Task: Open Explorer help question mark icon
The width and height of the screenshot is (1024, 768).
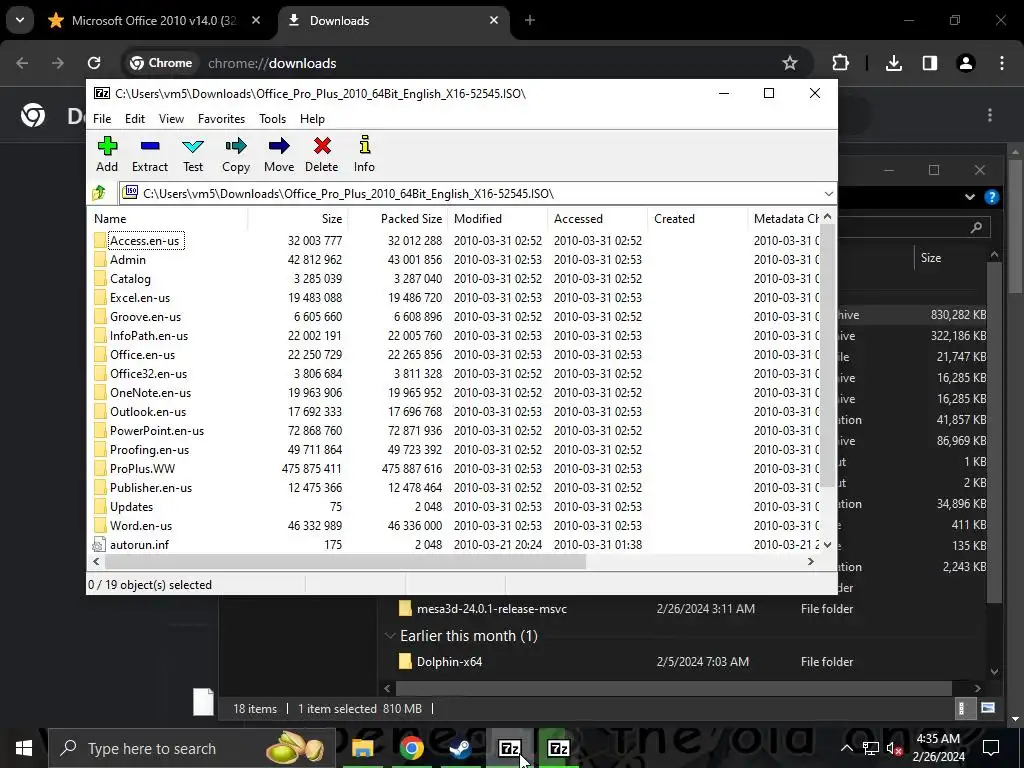Action: (x=991, y=197)
